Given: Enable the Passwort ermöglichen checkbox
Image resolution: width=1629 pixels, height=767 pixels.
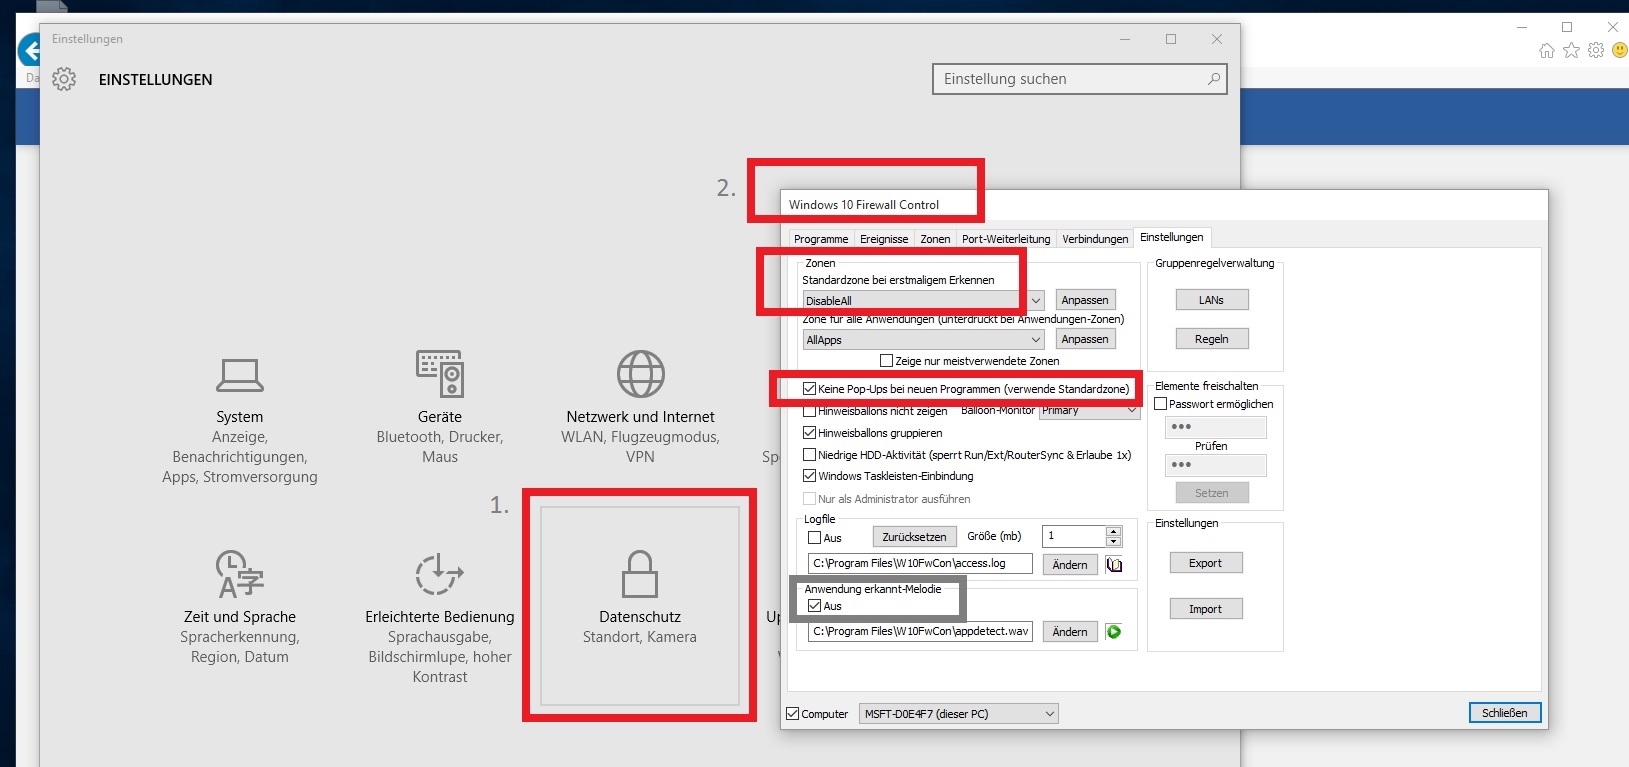Looking at the screenshot, I should coord(1161,404).
